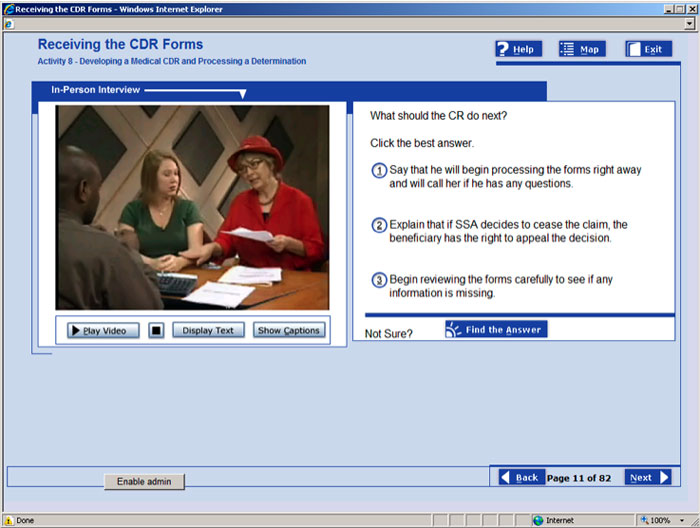Click Find the Answer button

click(496, 329)
